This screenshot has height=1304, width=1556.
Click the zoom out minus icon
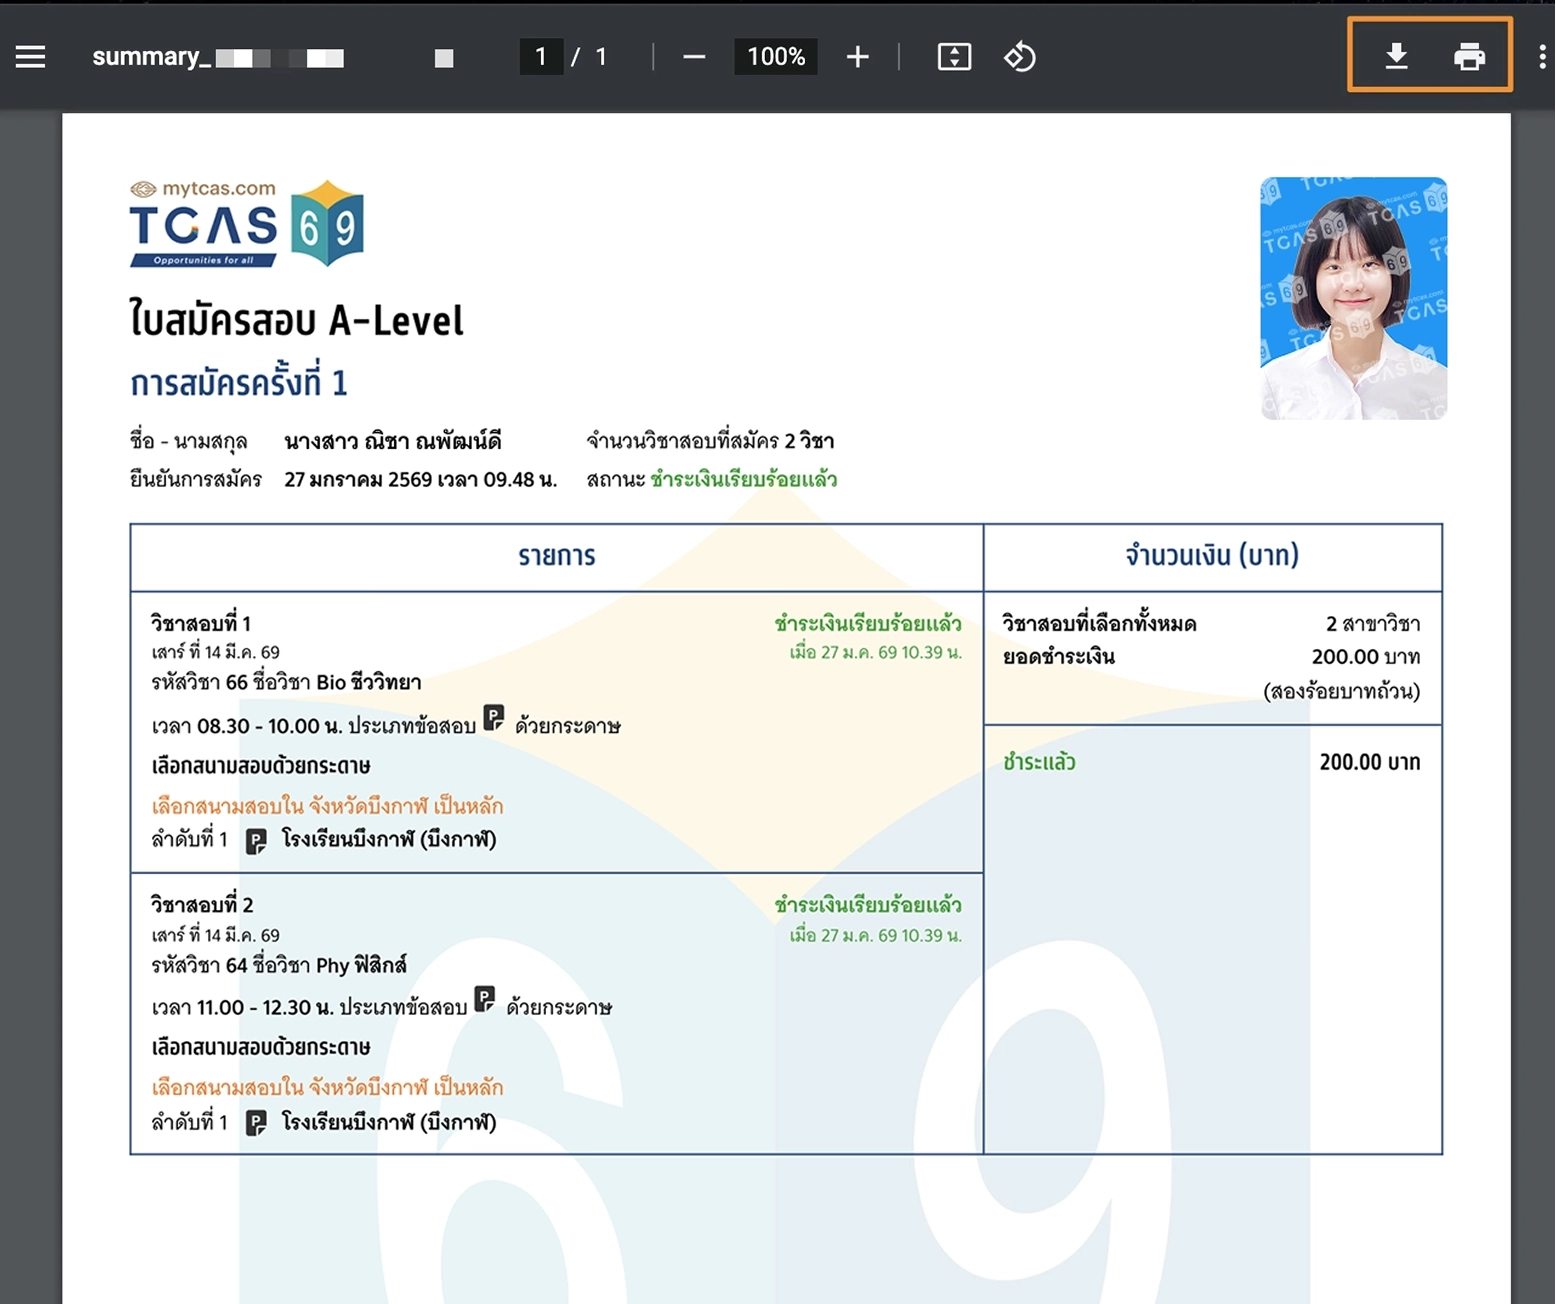pyautogui.click(x=694, y=57)
